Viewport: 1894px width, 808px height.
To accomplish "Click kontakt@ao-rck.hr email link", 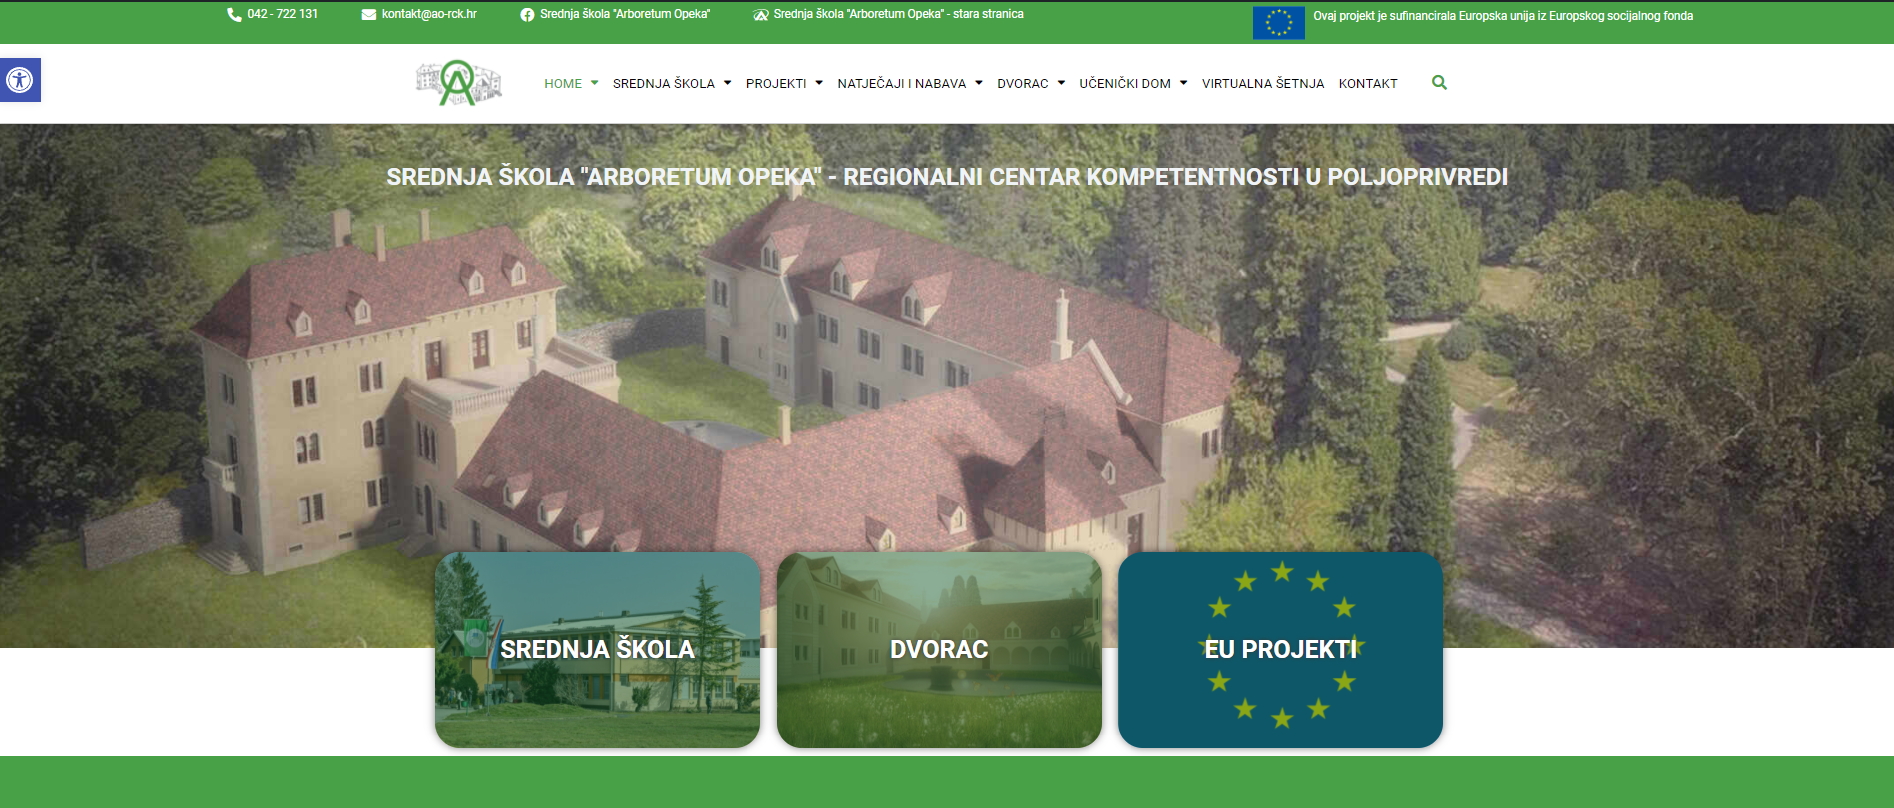I will (429, 14).
